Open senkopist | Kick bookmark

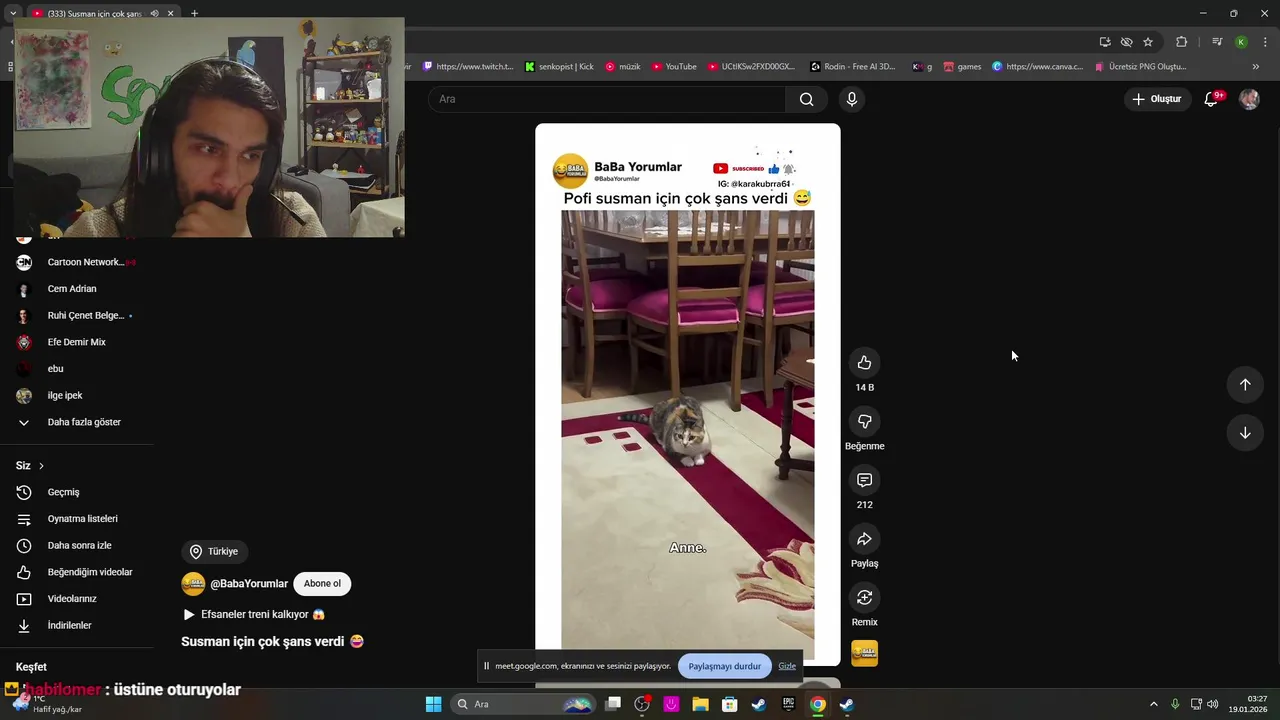(x=559, y=67)
